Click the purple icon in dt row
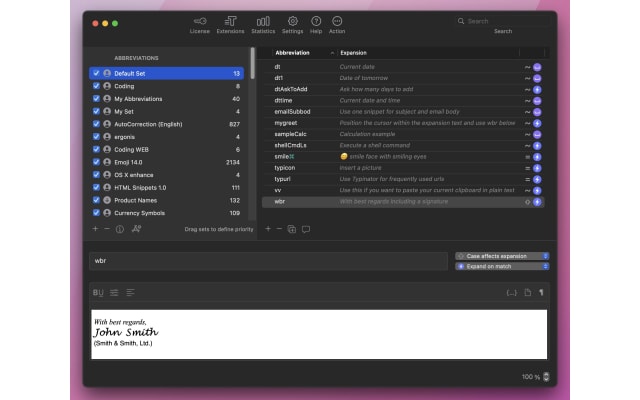Viewport: 640px width, 400px height. pyautogui.click(x=537, y=67)
